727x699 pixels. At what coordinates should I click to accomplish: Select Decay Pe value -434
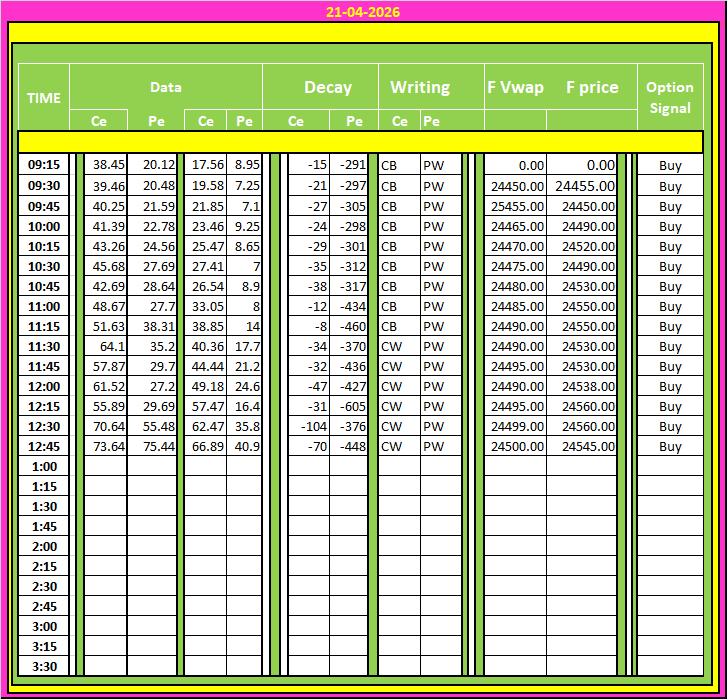tap(349, 306)
